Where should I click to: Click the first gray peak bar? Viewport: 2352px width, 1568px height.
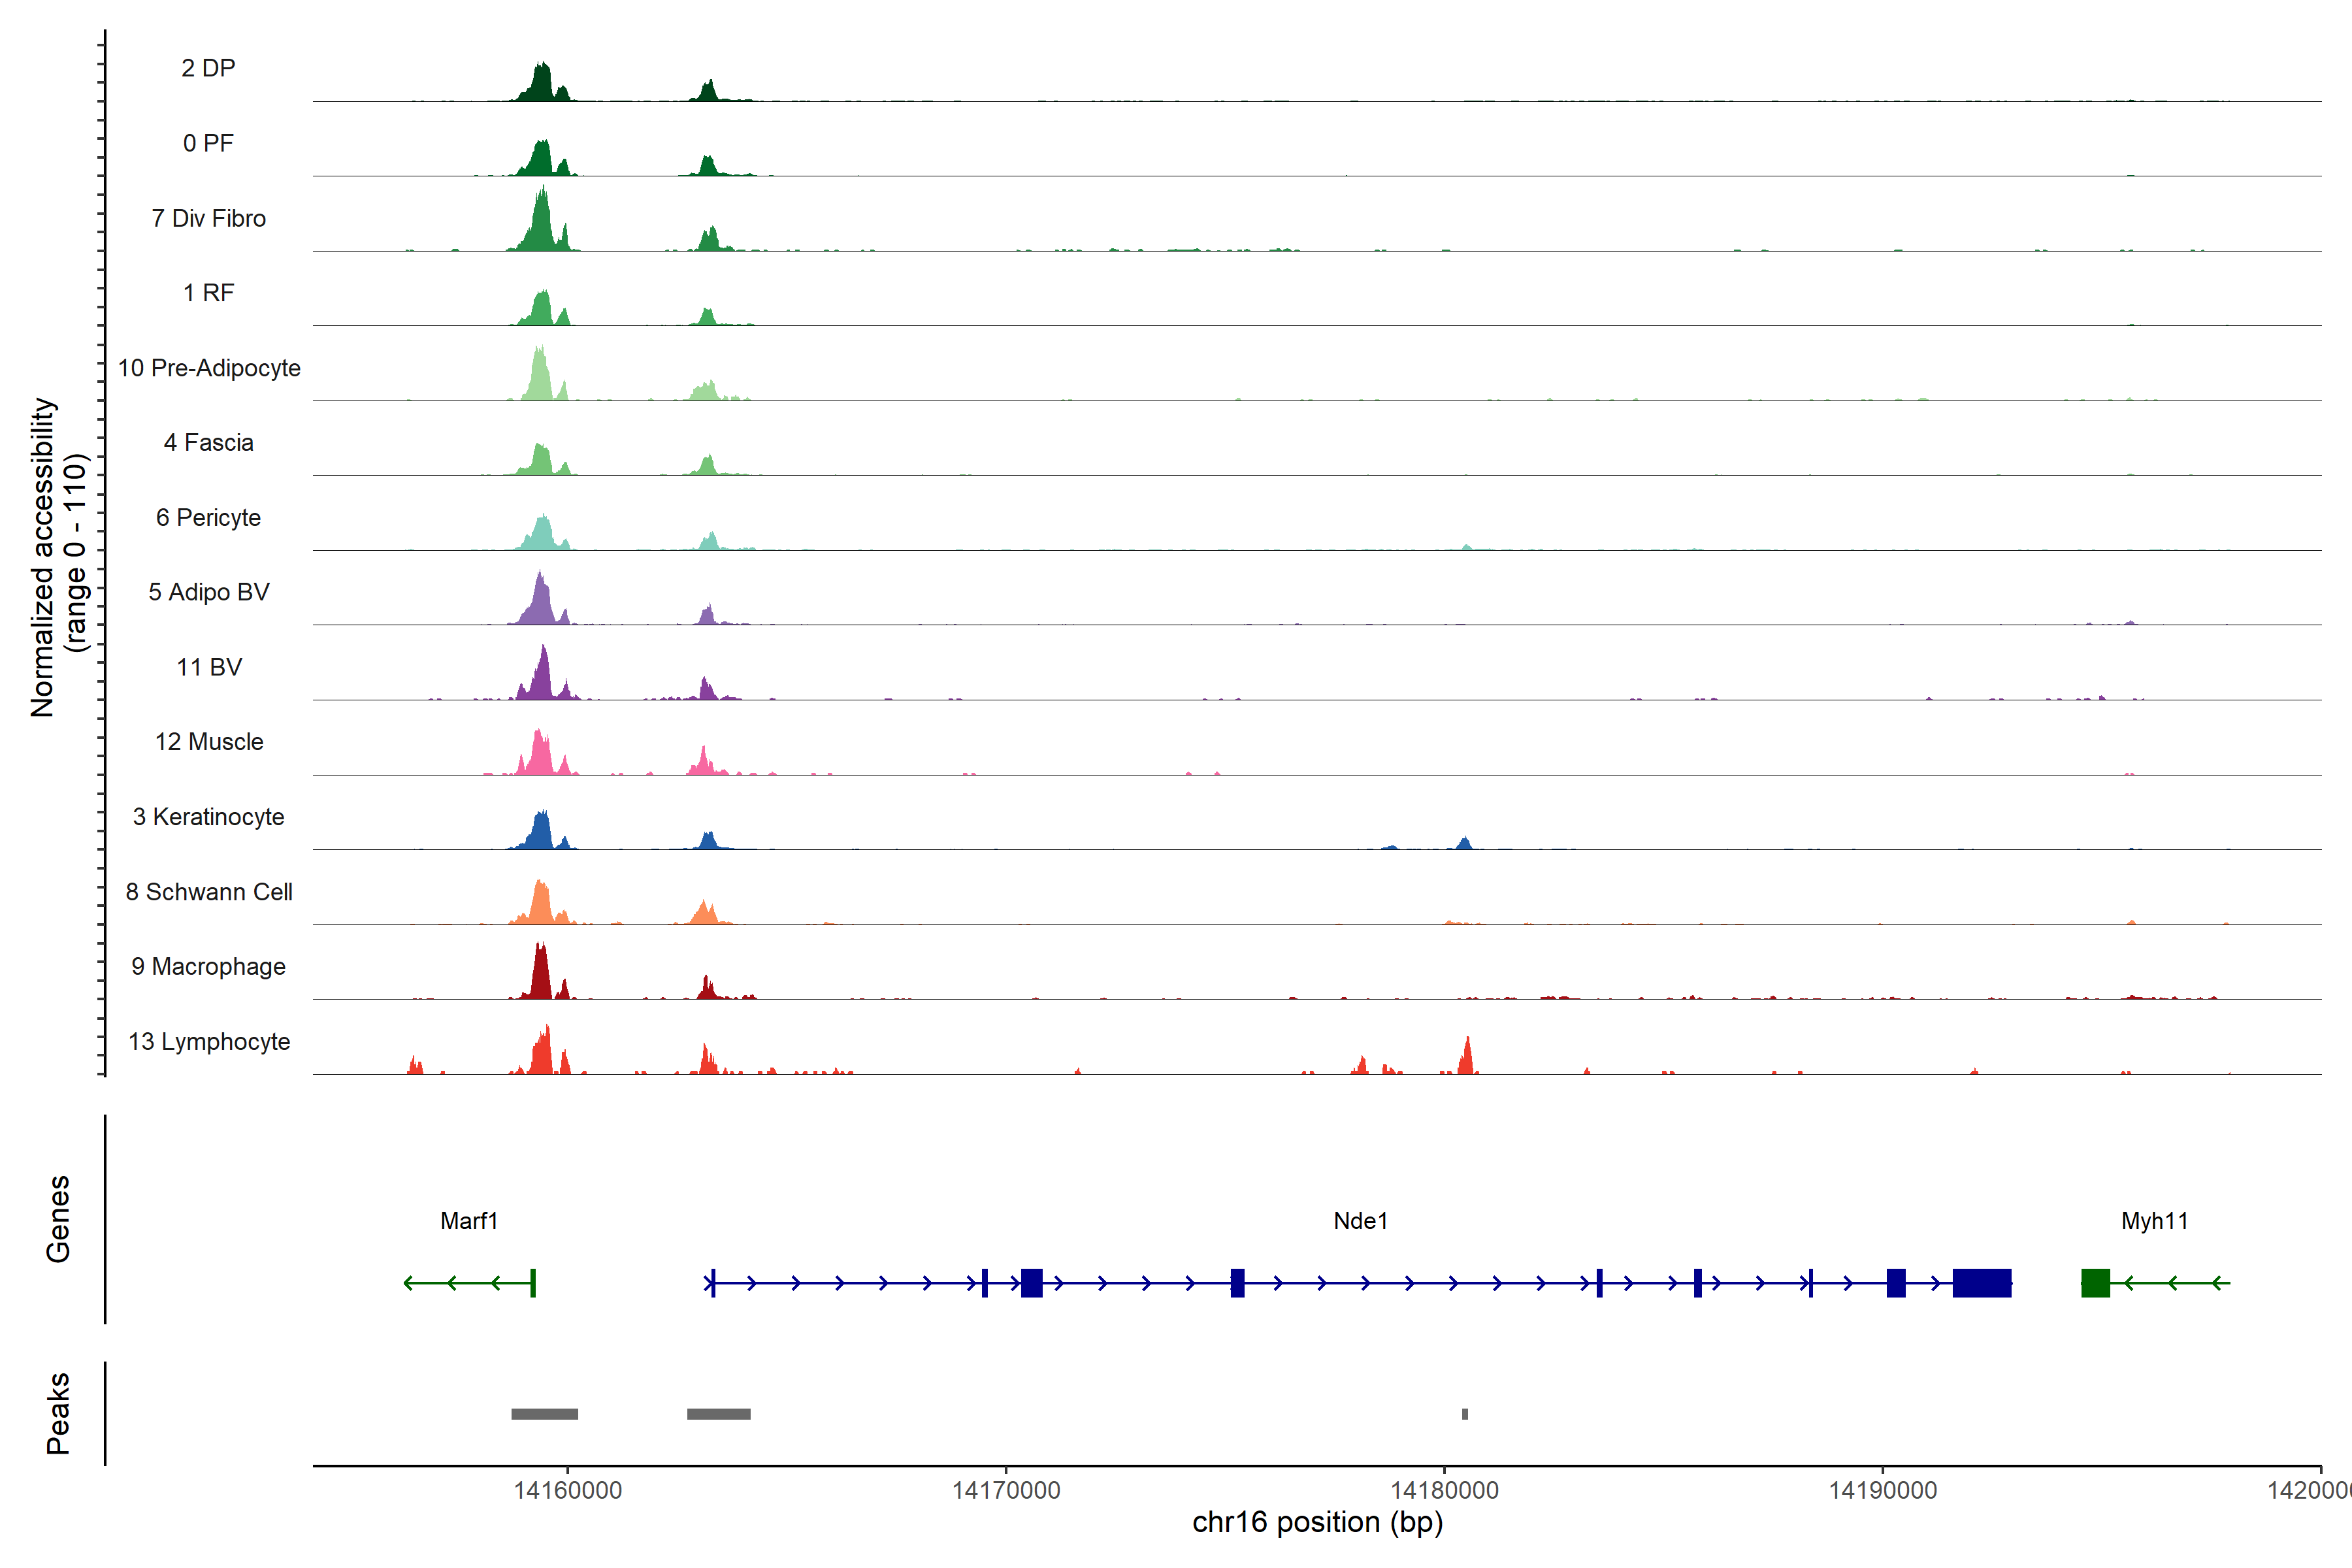[x=544, y=1413]
